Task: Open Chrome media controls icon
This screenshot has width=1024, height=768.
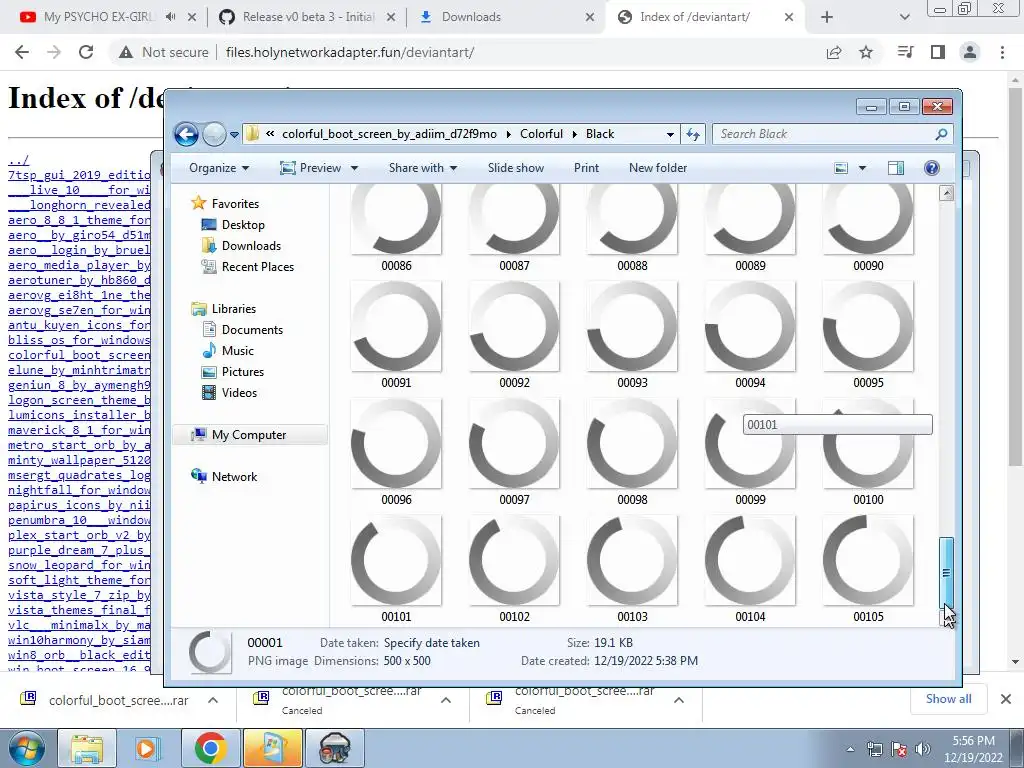Action: (x=905, y=52)
